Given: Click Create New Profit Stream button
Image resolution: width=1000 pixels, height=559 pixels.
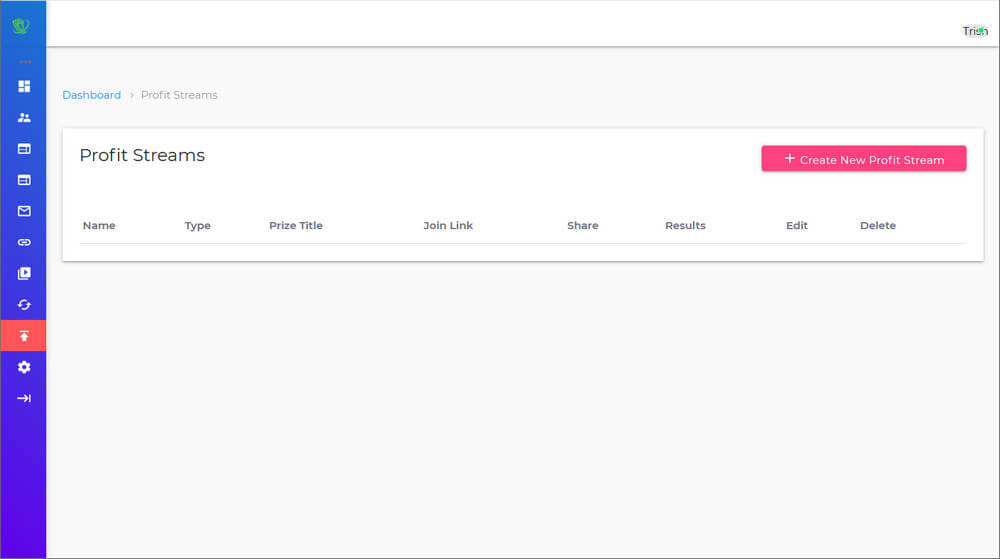Looking at the screenshot, I should click(864, 159).
